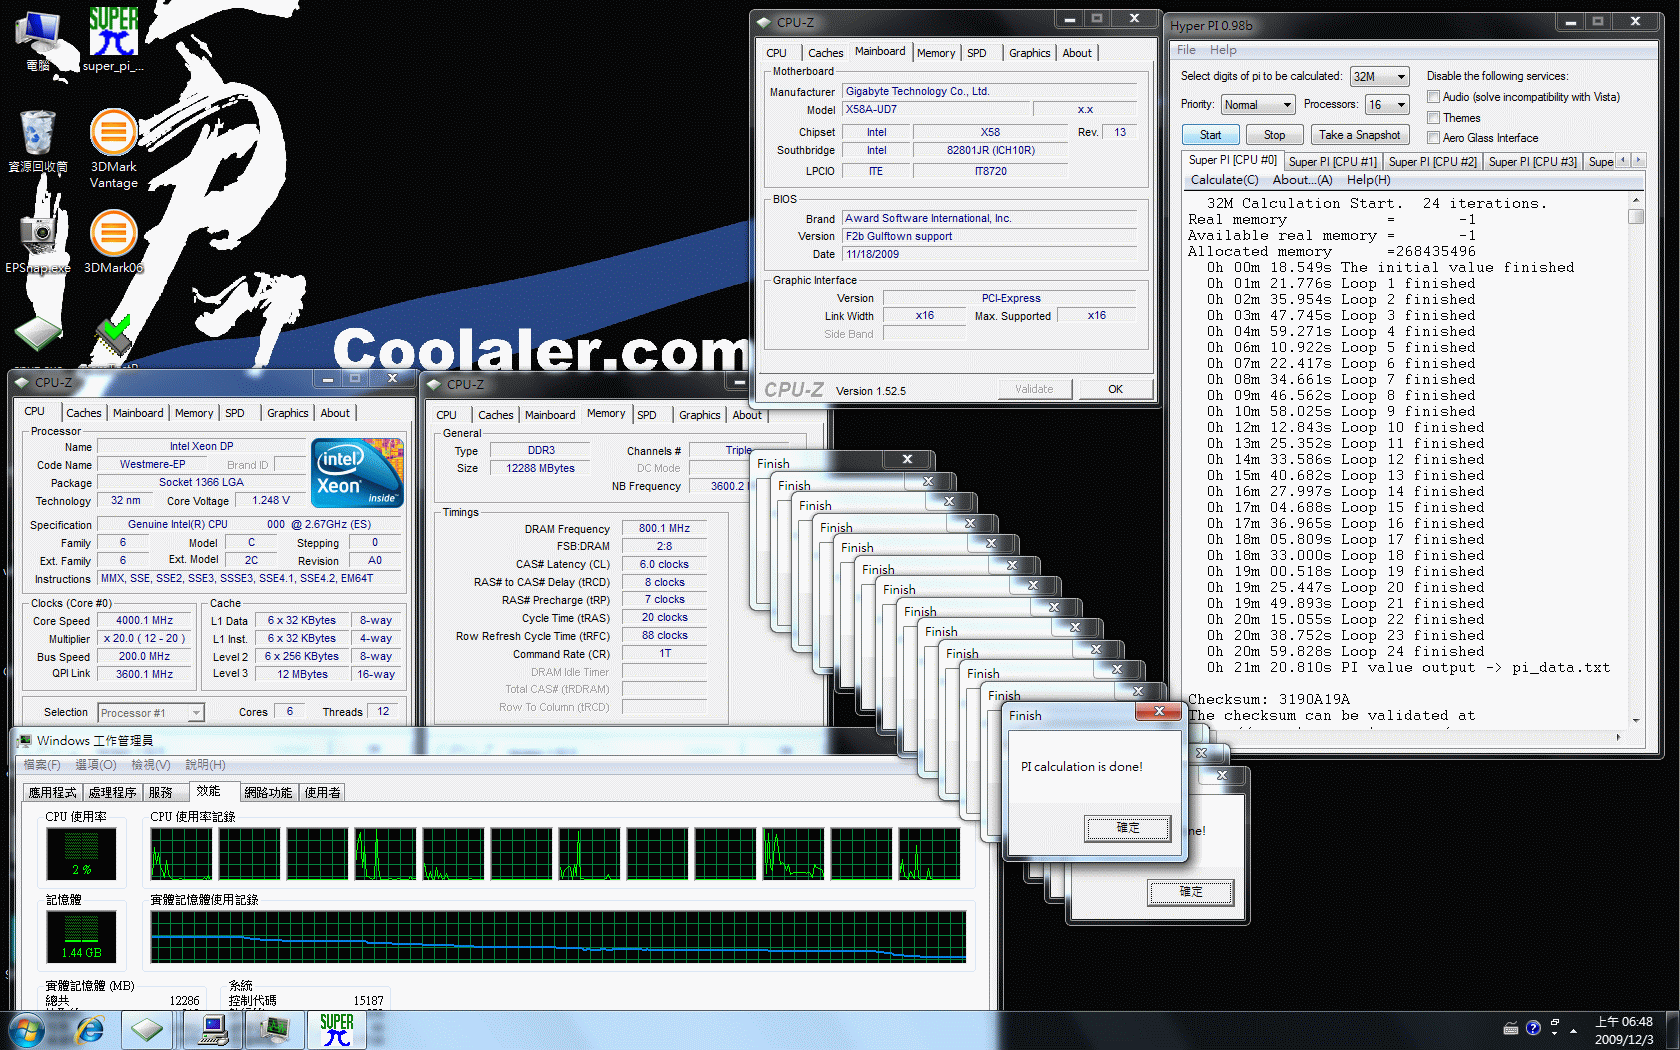Open Caches tab in CPU-Z processor window
This screenshot has width=1680, height=1050.
(x=84, y=413)
